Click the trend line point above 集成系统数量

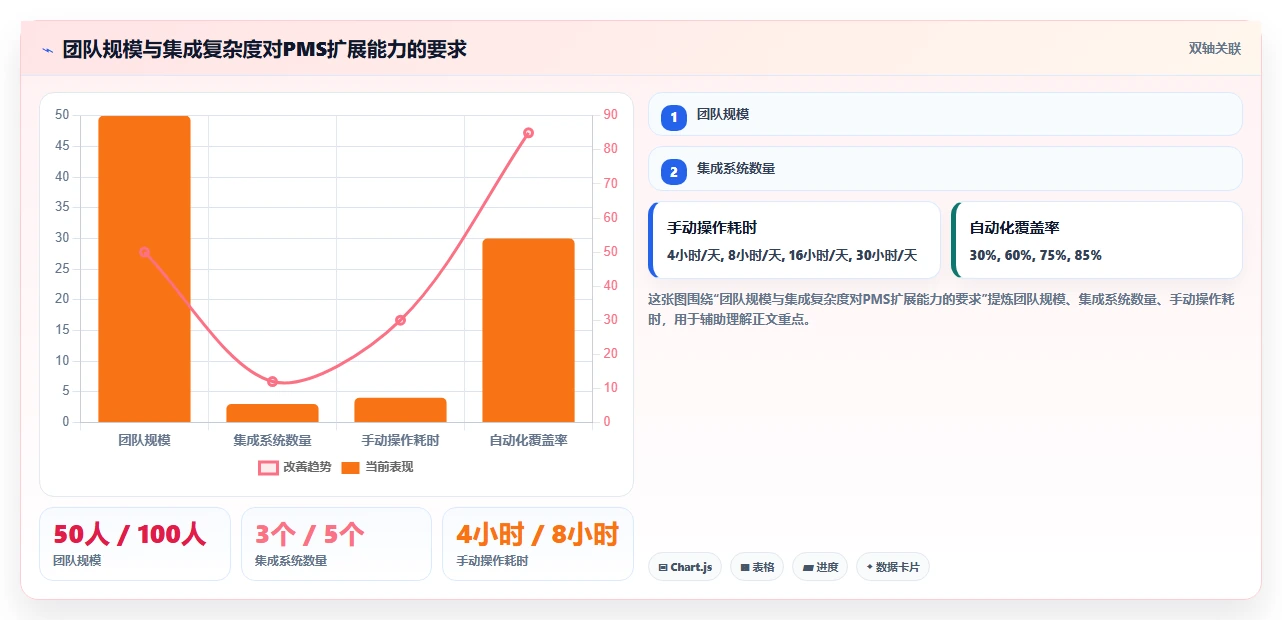coord(272,381)
